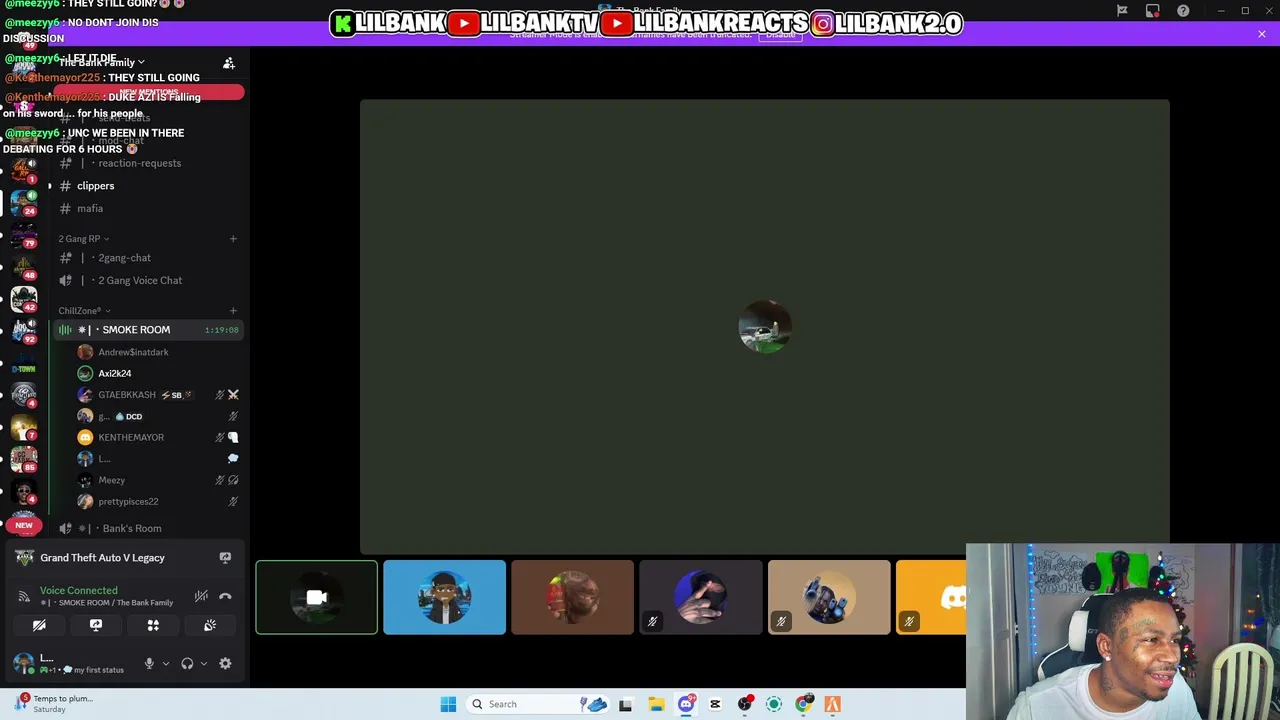The width and height of the screenshot is (1280, 720).
Task: Open headphone output options arrow
Action: pyautogui.click(x=204, y=663)
